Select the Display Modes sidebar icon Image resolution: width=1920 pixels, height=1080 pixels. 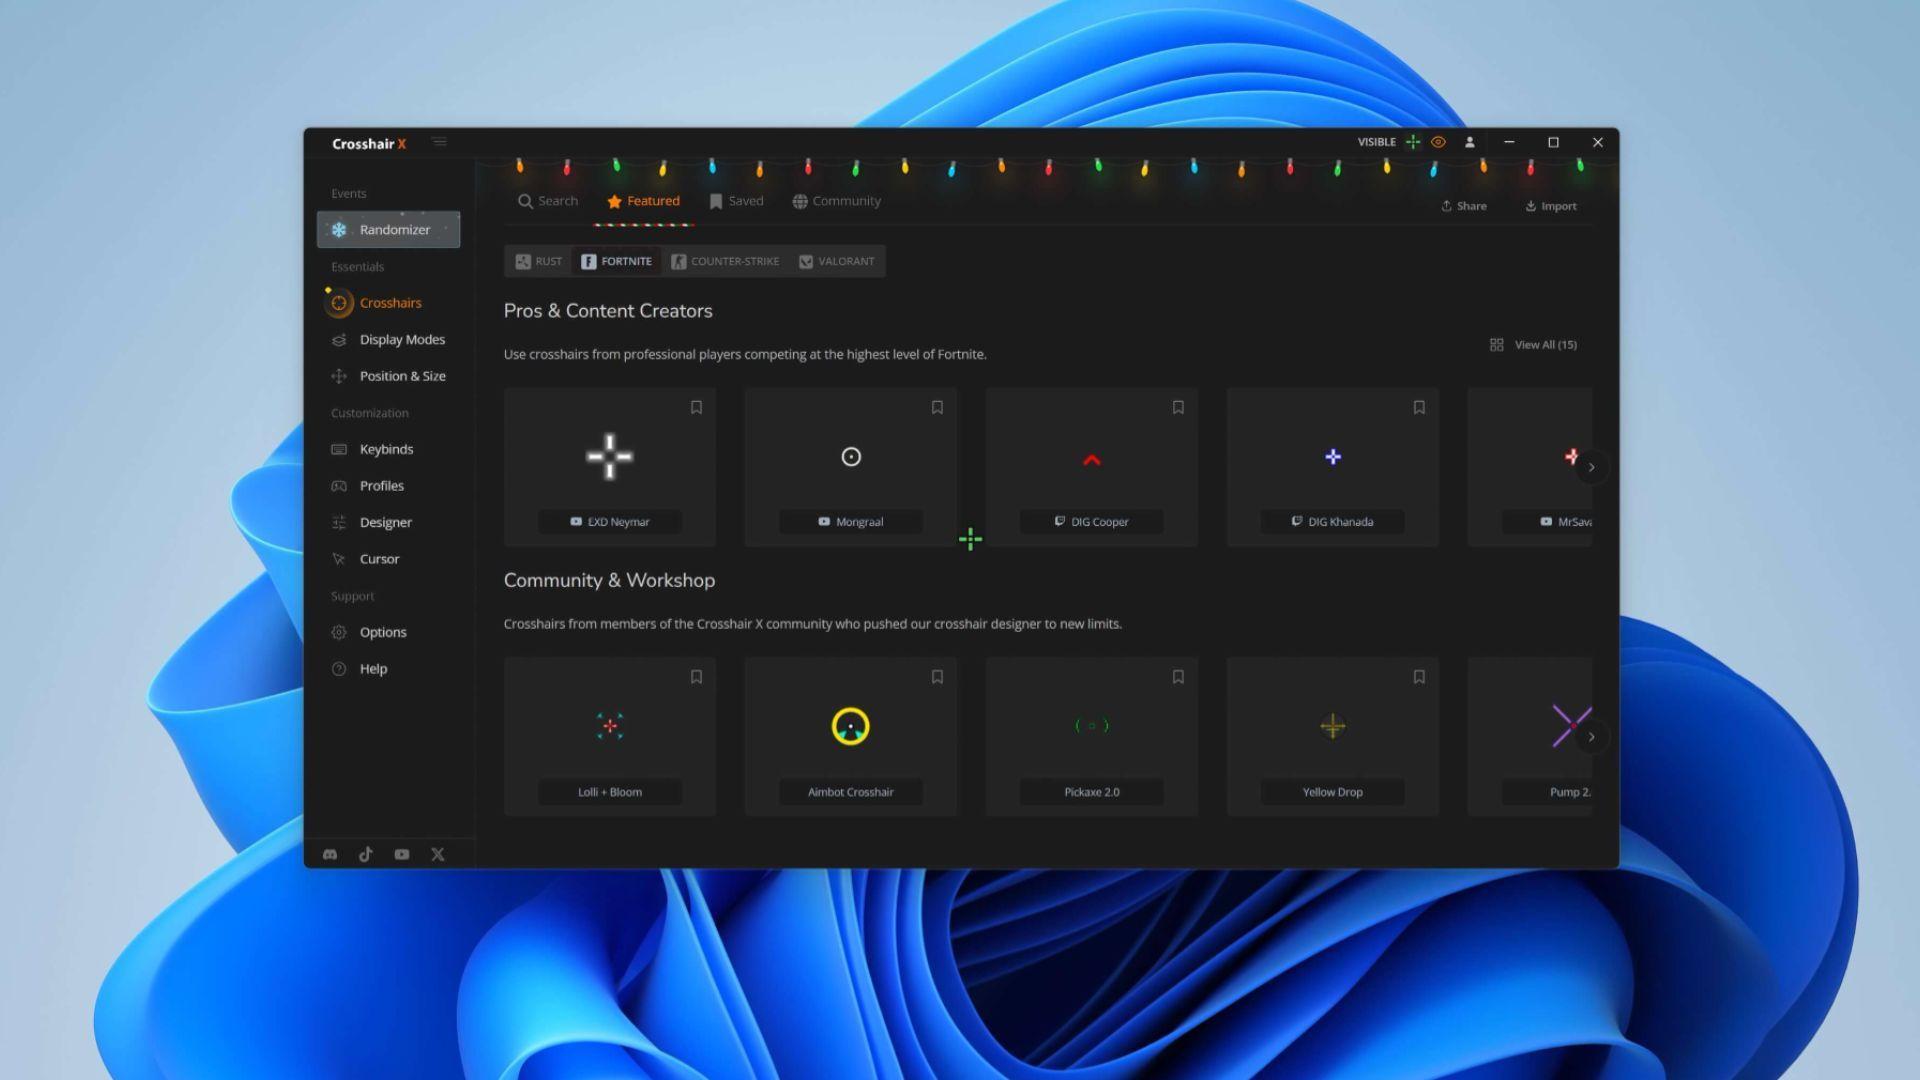(x=339, y=339)
